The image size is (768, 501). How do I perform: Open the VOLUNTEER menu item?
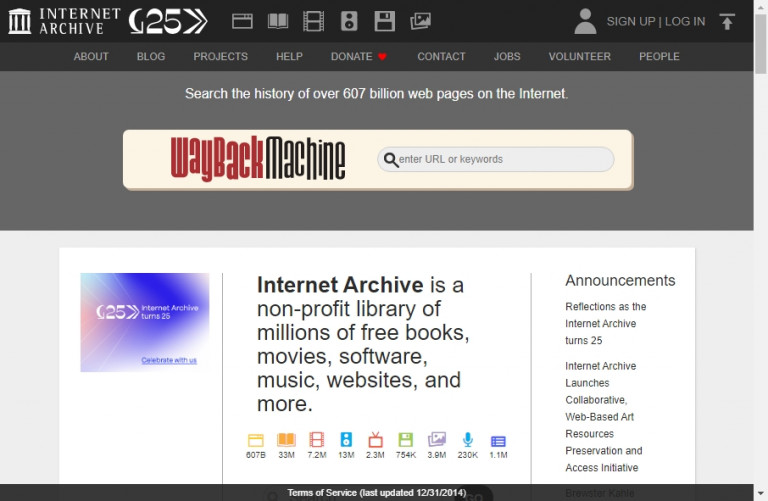[x=579, y=57]
